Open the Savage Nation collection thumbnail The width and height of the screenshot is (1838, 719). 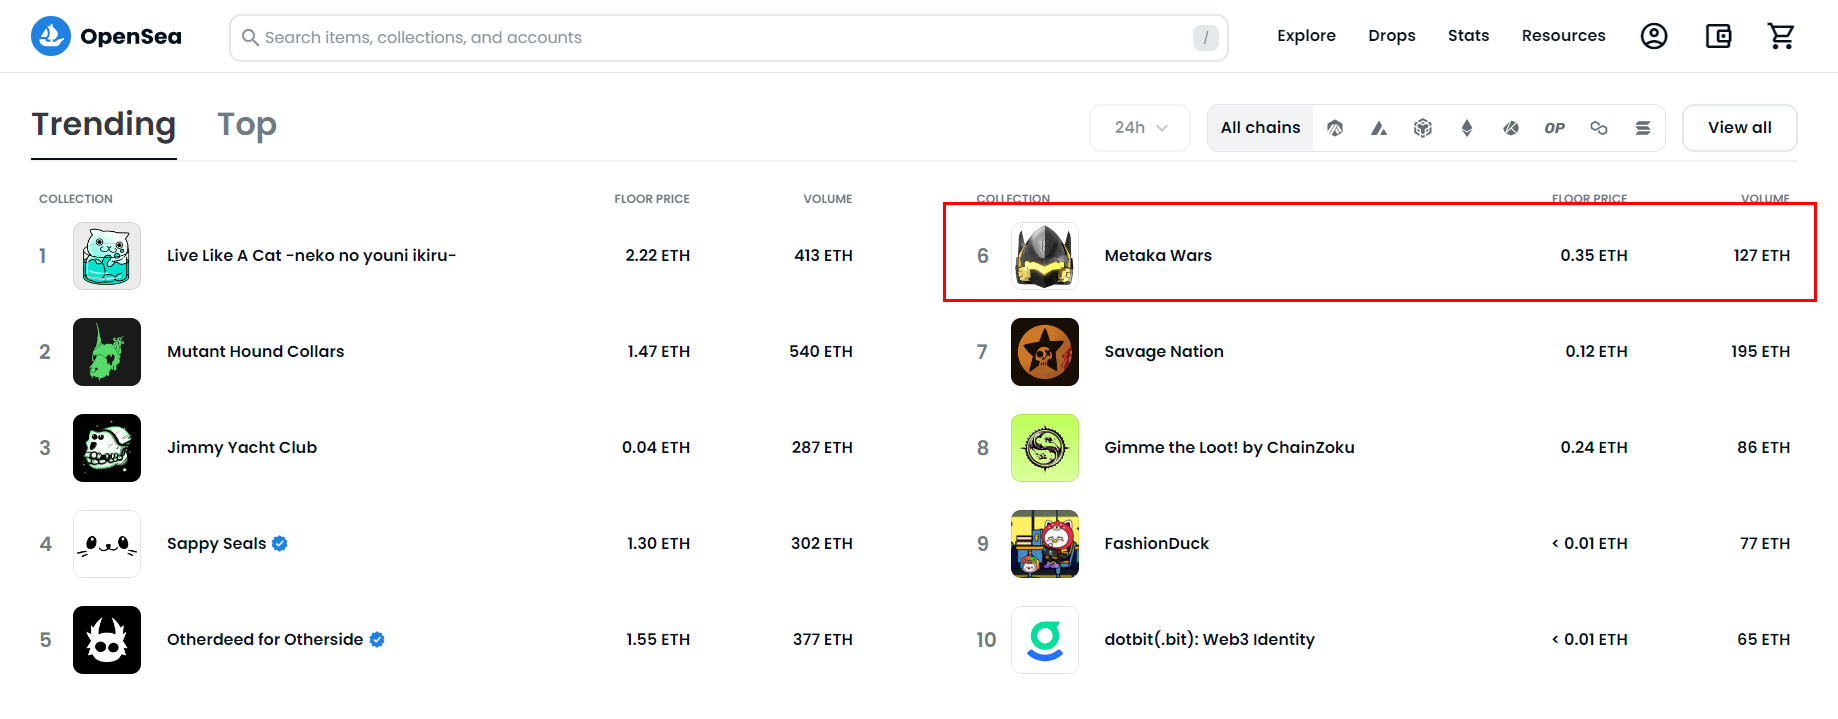click(1045, 352)
